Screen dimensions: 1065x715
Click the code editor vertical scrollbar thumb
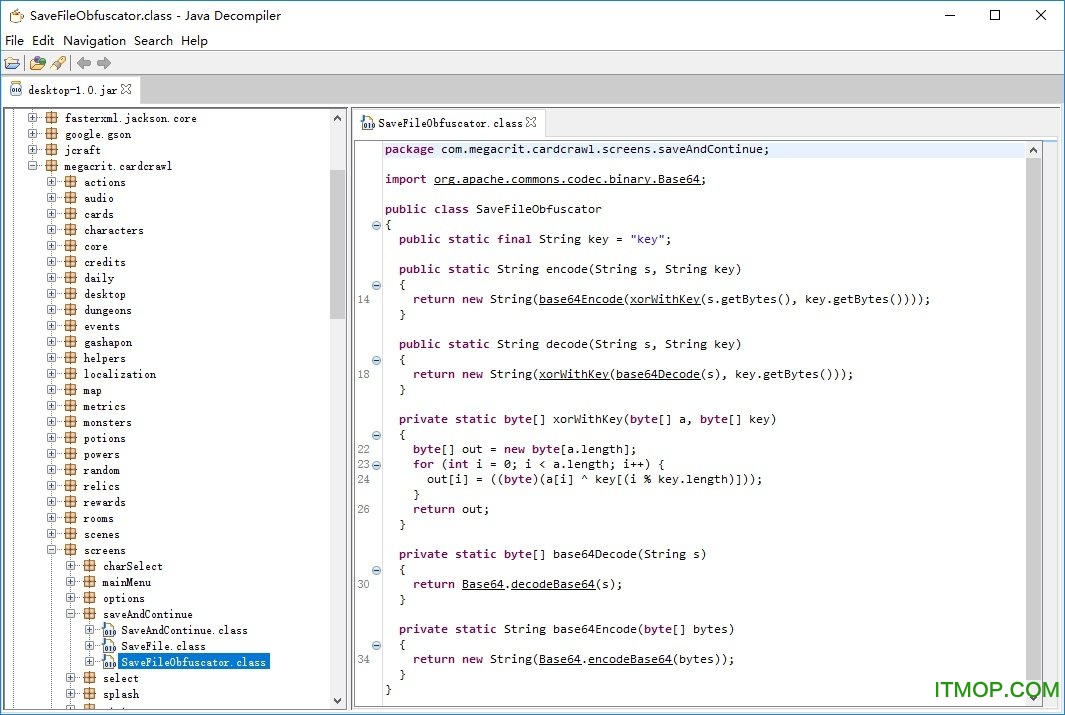(1033, 417)
